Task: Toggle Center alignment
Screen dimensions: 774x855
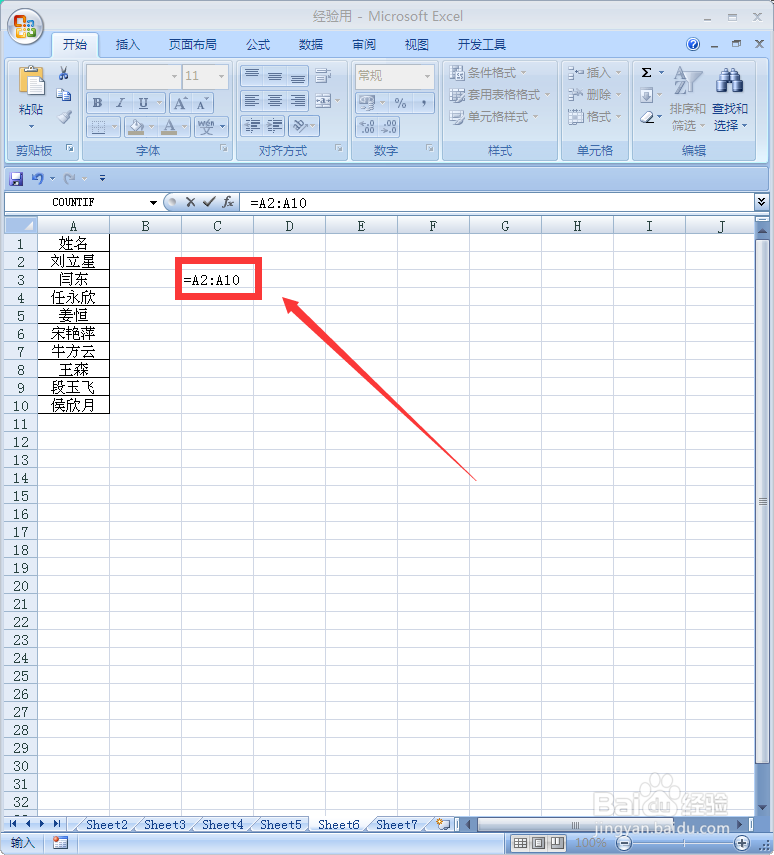Action: click(274, 101)
